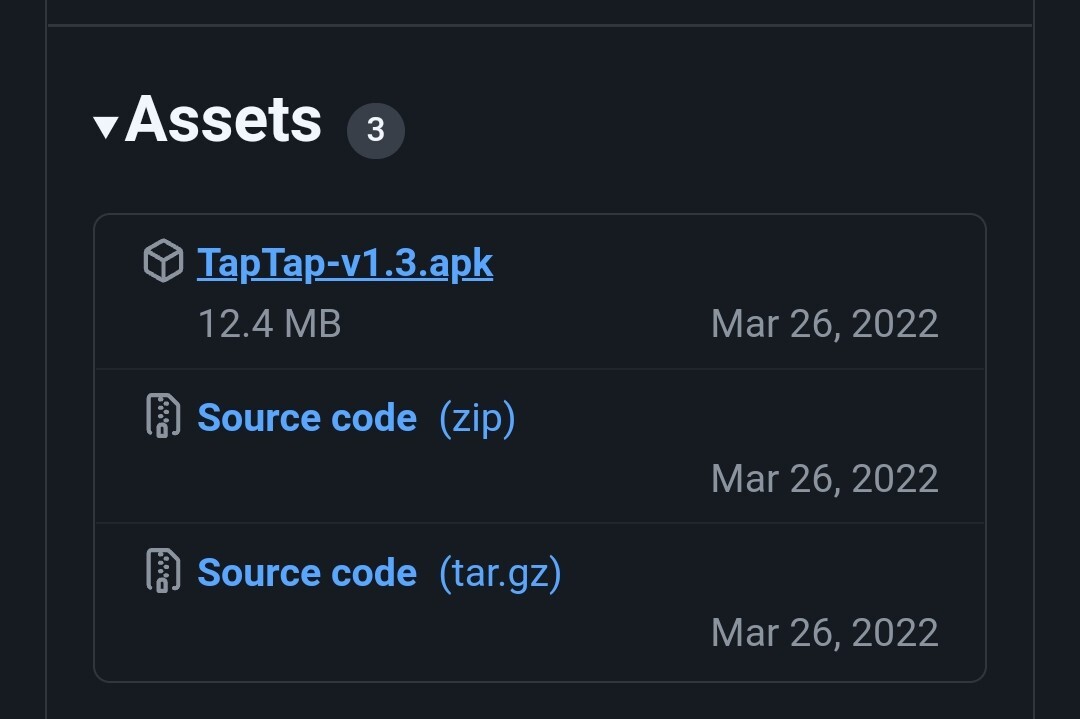Download the TapTap-v1.3.apk file
Screen dimensions: 1080x719
point(345,263)
